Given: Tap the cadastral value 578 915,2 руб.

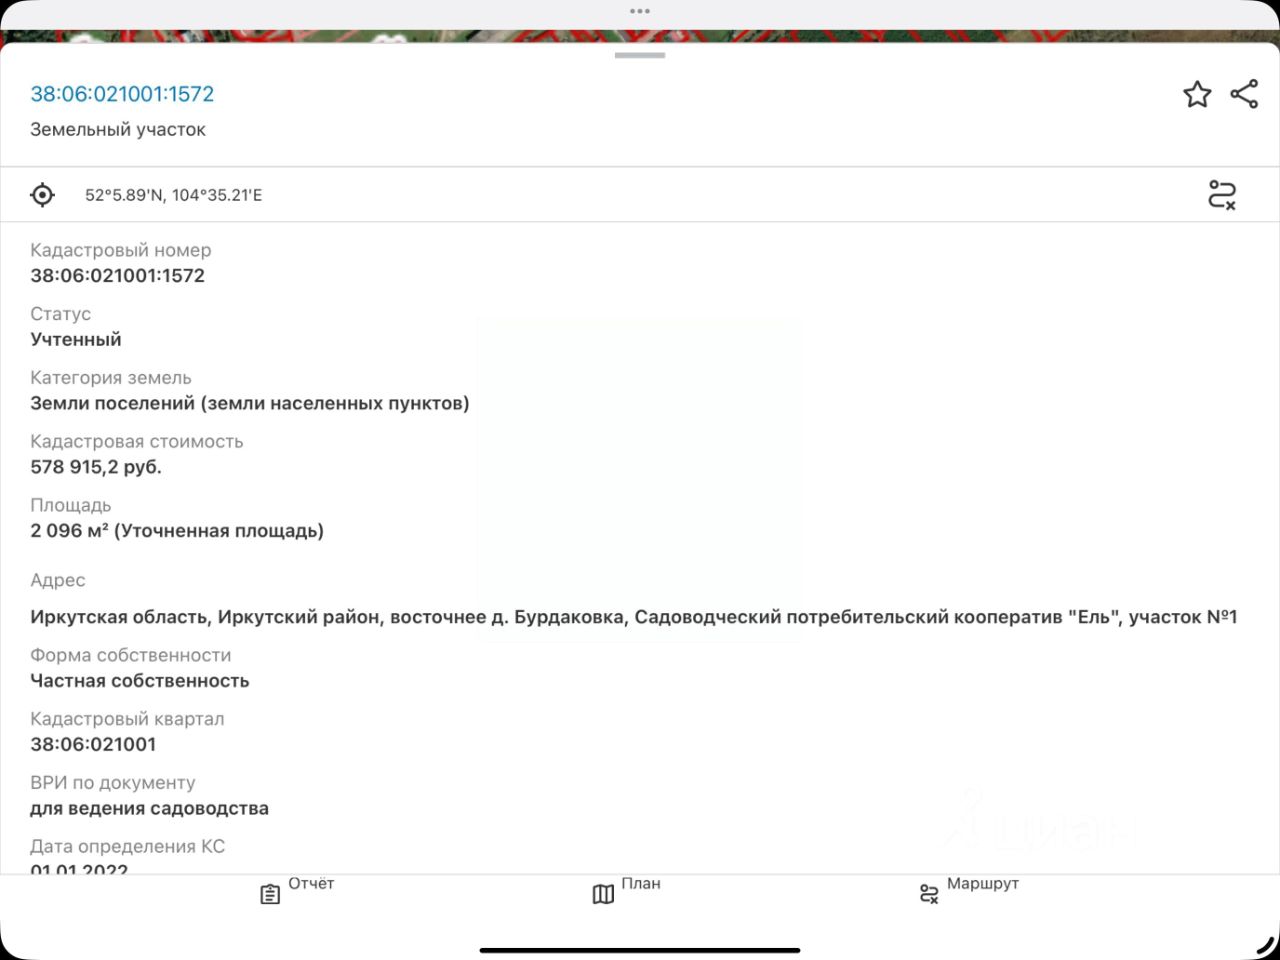Looking at the screenshot, I should (x=96, y=467).
